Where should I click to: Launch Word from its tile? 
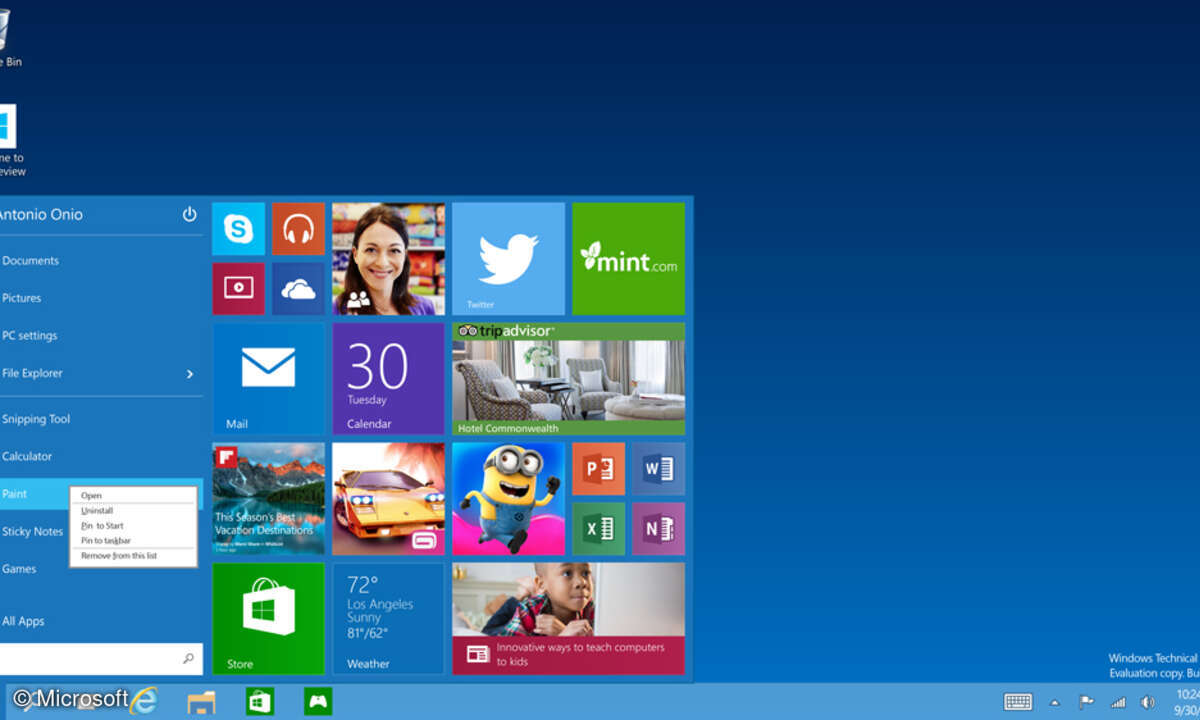point(658,469)
